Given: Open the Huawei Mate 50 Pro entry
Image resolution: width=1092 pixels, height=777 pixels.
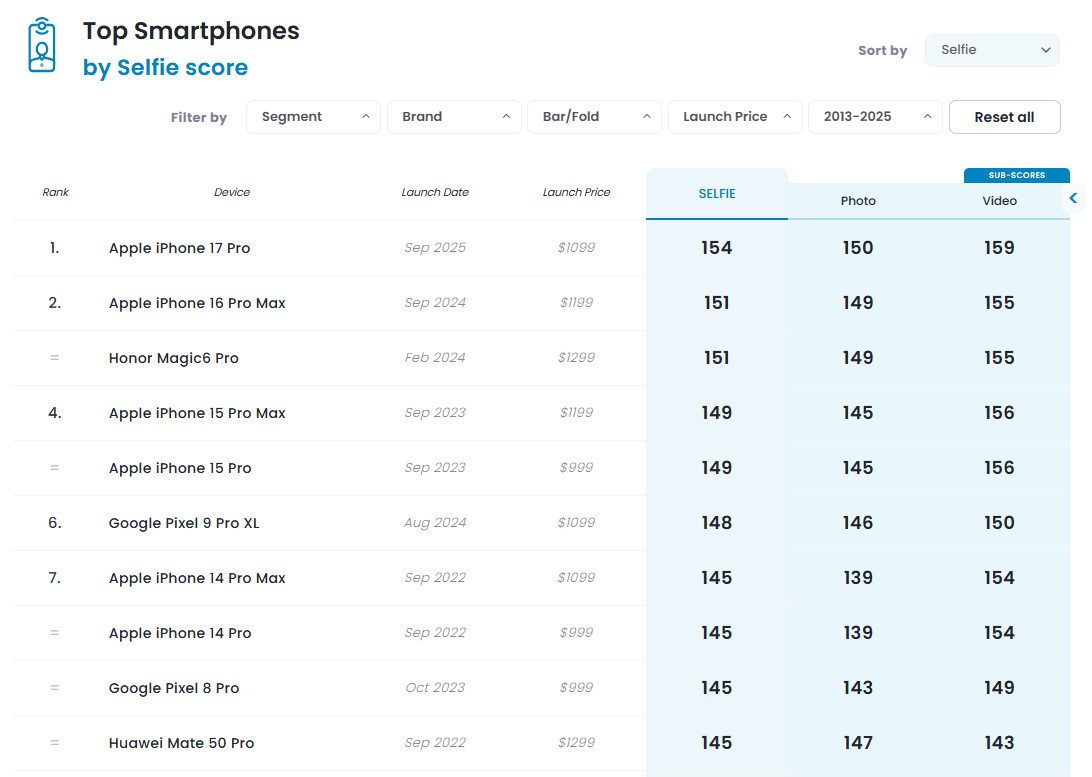Looking at the screenshot, I should (x=181, y=743).
